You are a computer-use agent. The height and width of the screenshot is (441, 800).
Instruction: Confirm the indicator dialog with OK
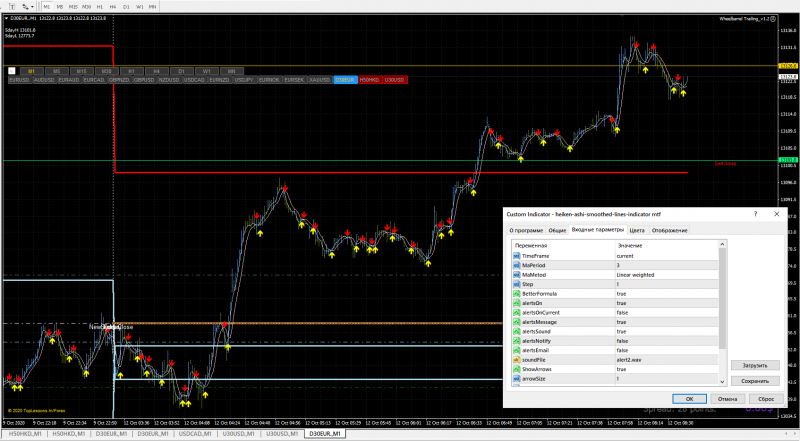click(689, 399)
